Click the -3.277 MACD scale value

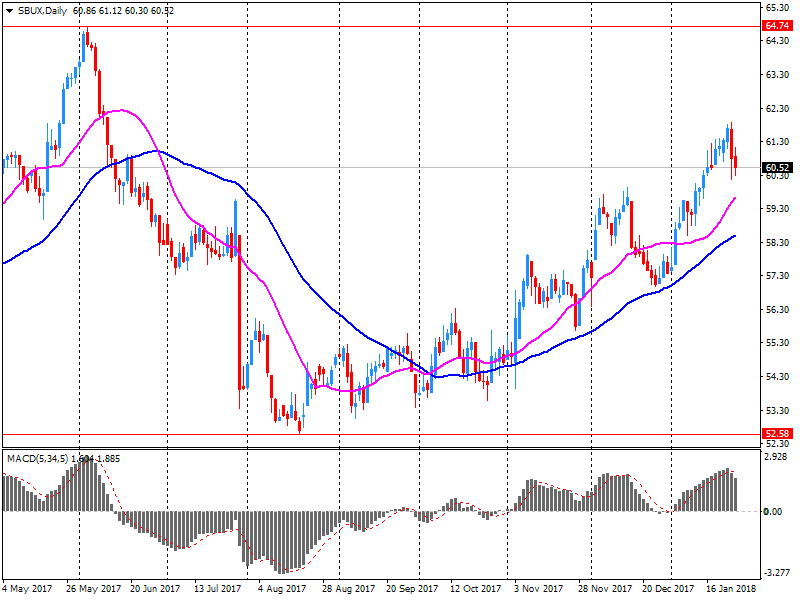click(777, 572)
